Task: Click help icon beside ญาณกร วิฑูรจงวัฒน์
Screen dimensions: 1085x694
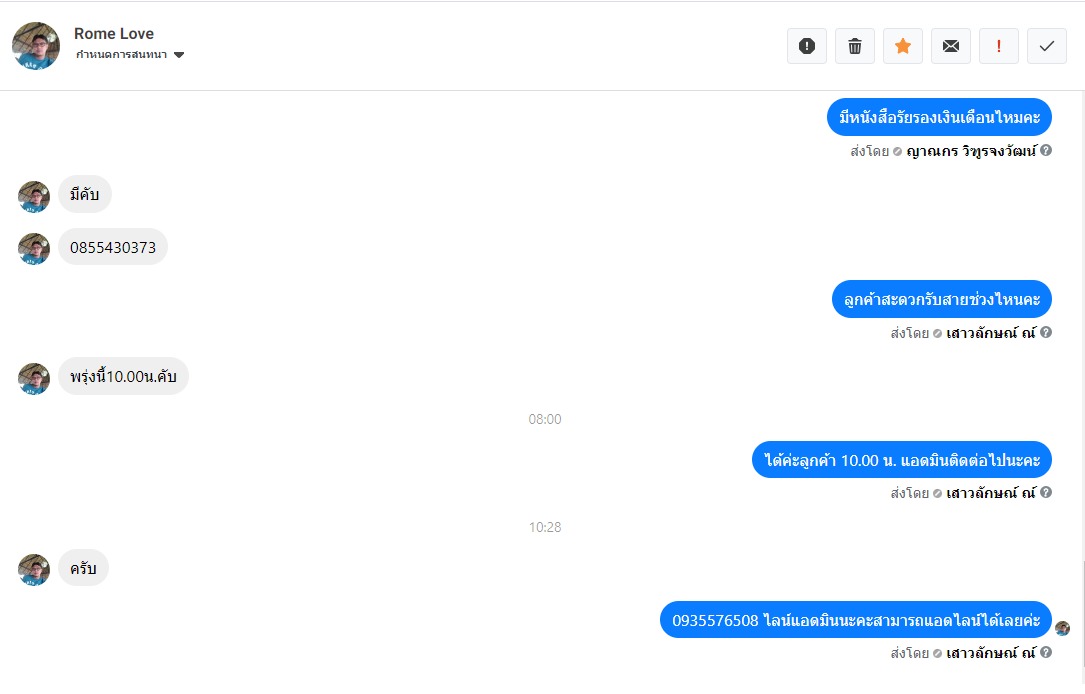Action: pyautogui.click(x=1046, y=150)
